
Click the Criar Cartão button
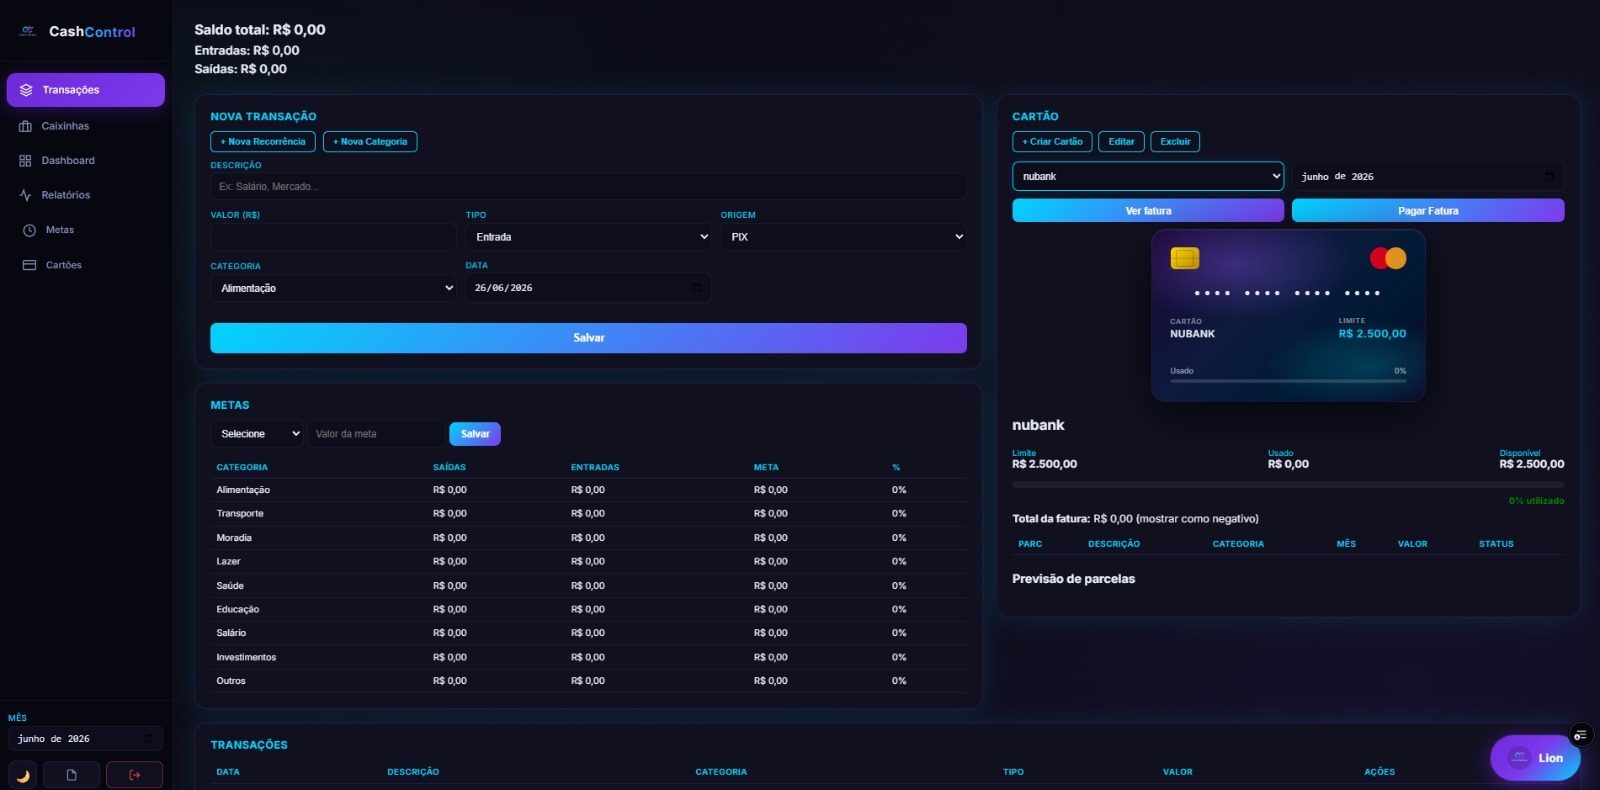[x=1052, y=142]
